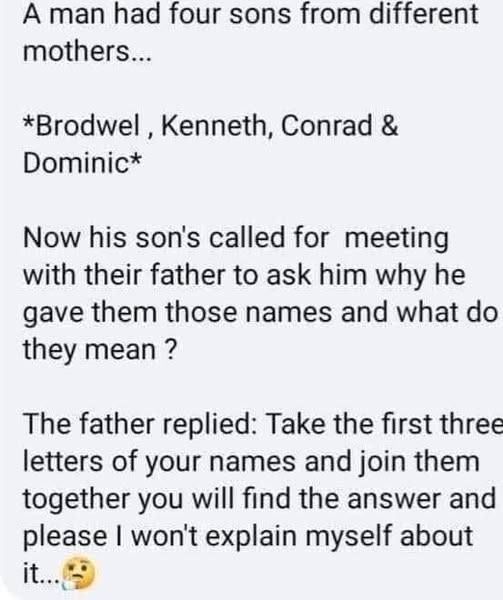Click the question mark after 'they mean'
Viewport: 503px width, 600px height.
coord(172,349)
